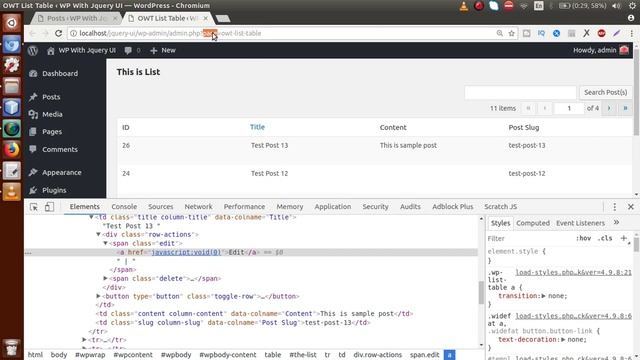Click the Search Post(s) button
Image resolution: width=640 pixels, height=360 pixels.
tap(605, 93)
